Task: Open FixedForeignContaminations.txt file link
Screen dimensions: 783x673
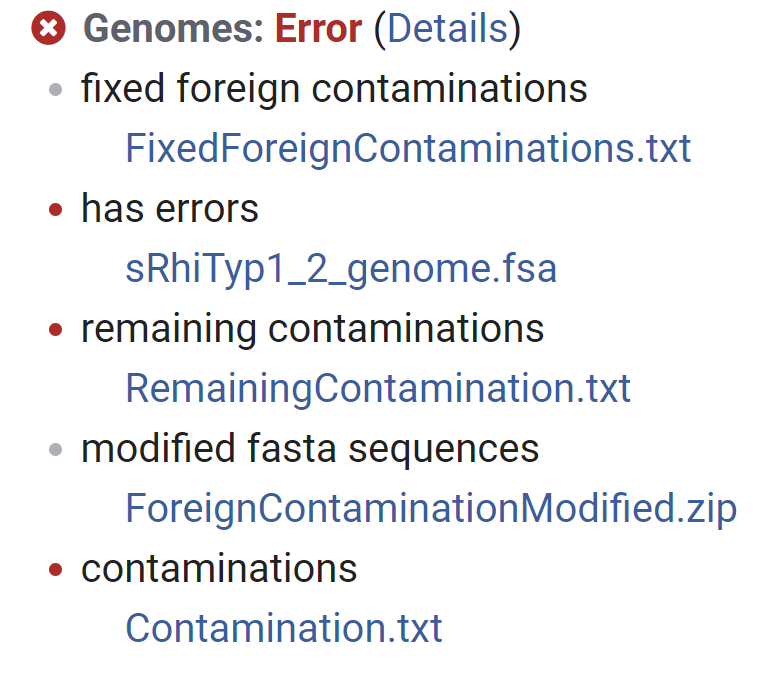Action: [408, 149]
